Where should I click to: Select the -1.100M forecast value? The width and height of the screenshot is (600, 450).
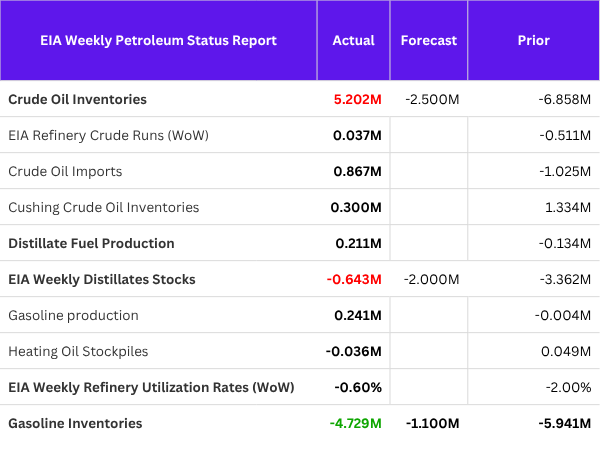coord(432,423)
